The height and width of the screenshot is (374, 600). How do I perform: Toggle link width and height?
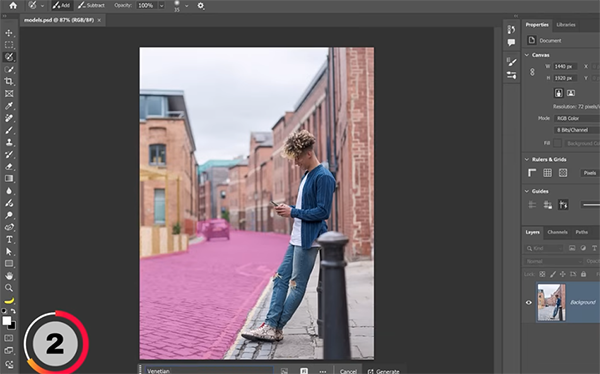coord(532,72)
